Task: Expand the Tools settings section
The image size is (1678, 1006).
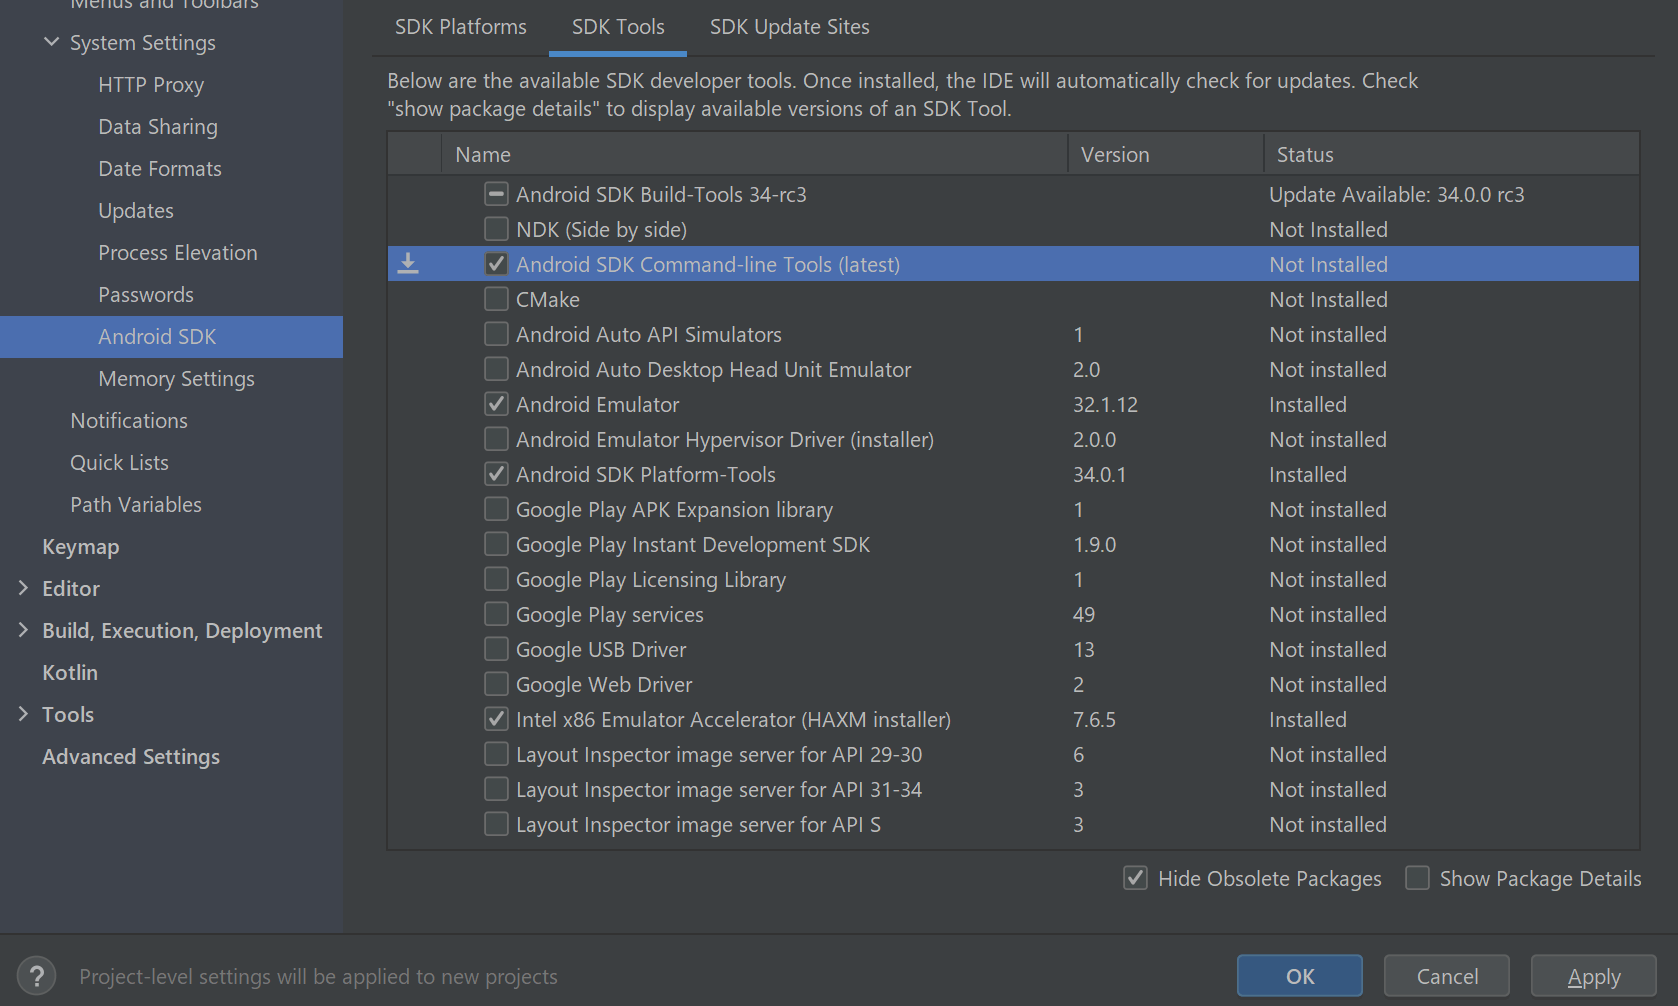Action: tap(23, 714)
